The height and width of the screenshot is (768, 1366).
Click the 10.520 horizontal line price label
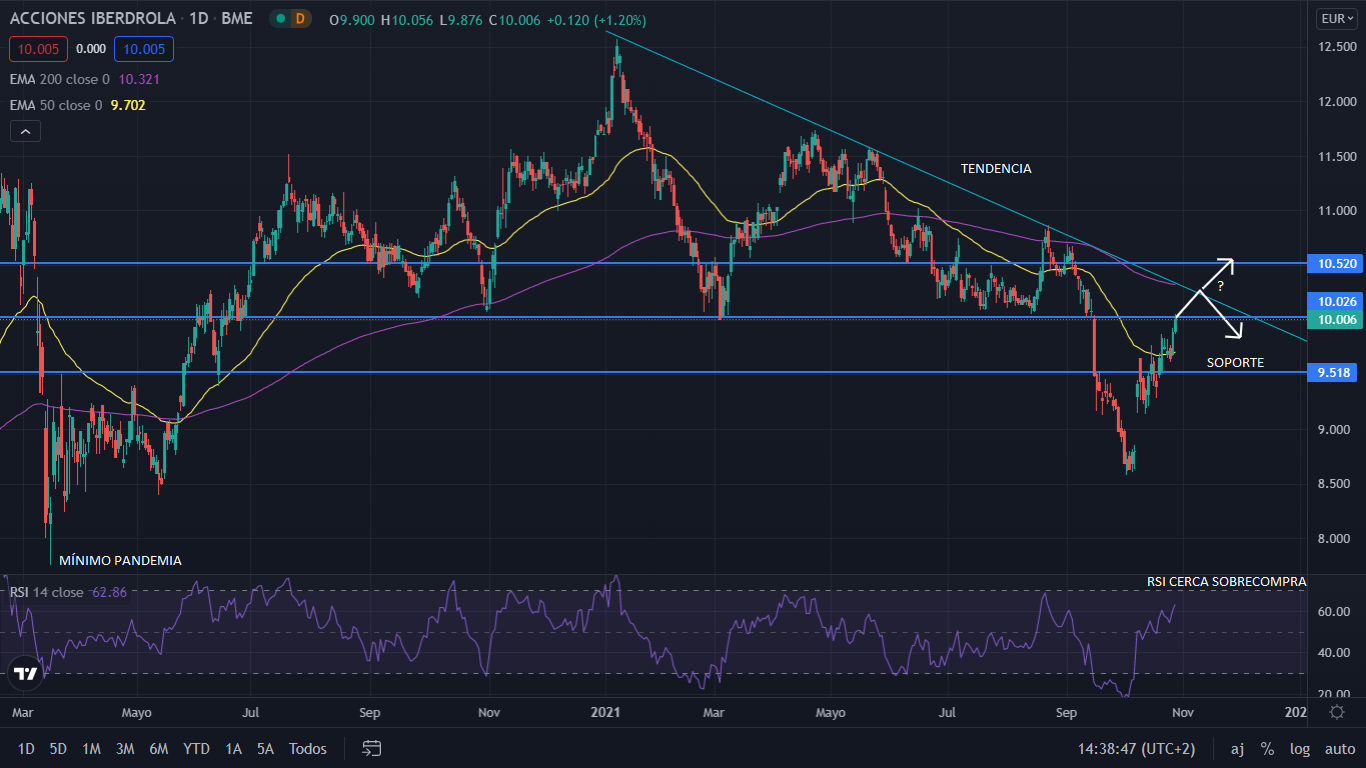pos(1336,264)
